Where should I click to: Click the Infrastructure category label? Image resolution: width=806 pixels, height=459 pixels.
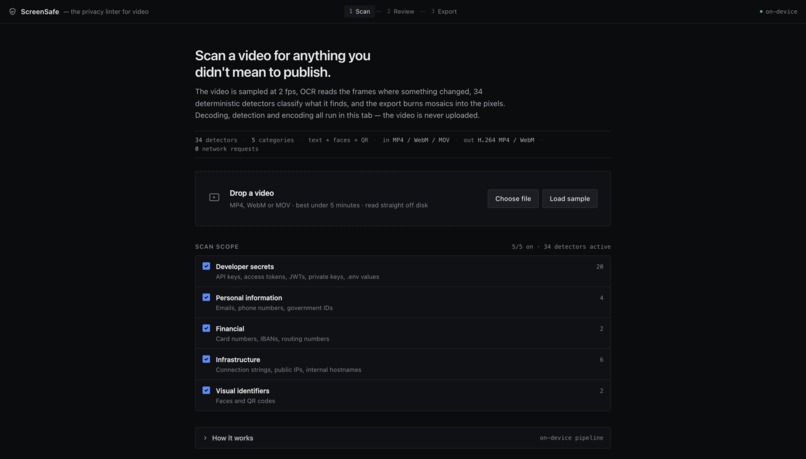click(x=237, y=360)
